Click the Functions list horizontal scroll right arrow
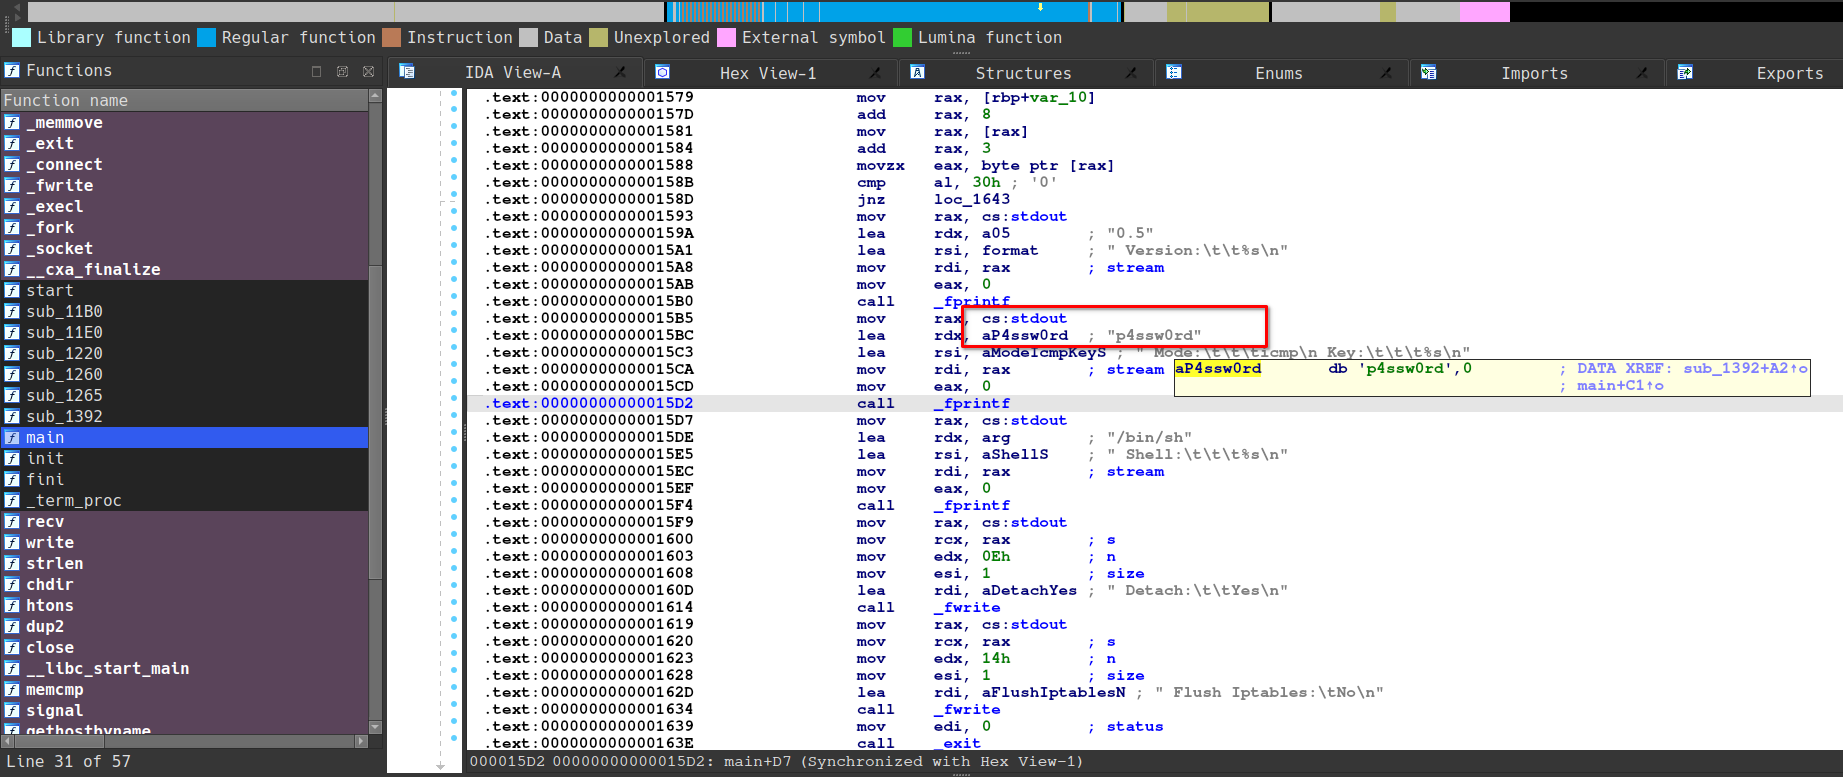 (x=361, y=741)
